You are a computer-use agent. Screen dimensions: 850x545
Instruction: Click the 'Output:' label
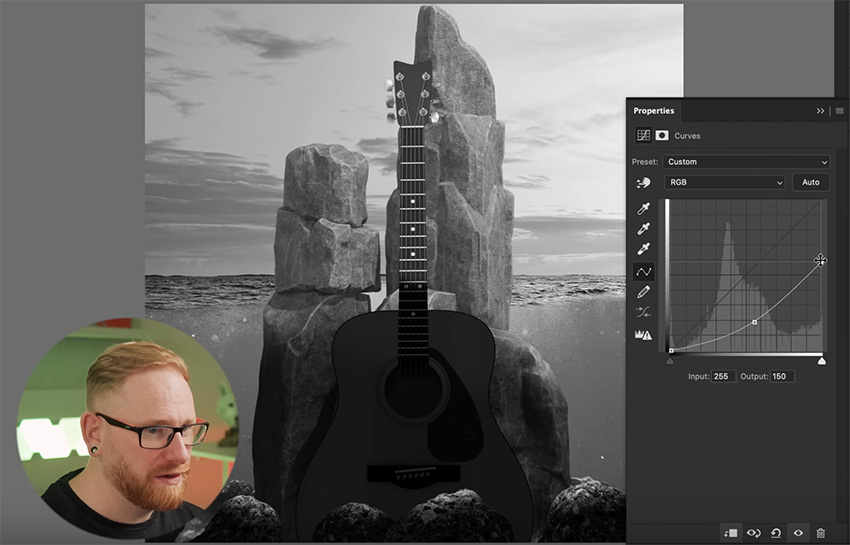click(x=754, y=376)
